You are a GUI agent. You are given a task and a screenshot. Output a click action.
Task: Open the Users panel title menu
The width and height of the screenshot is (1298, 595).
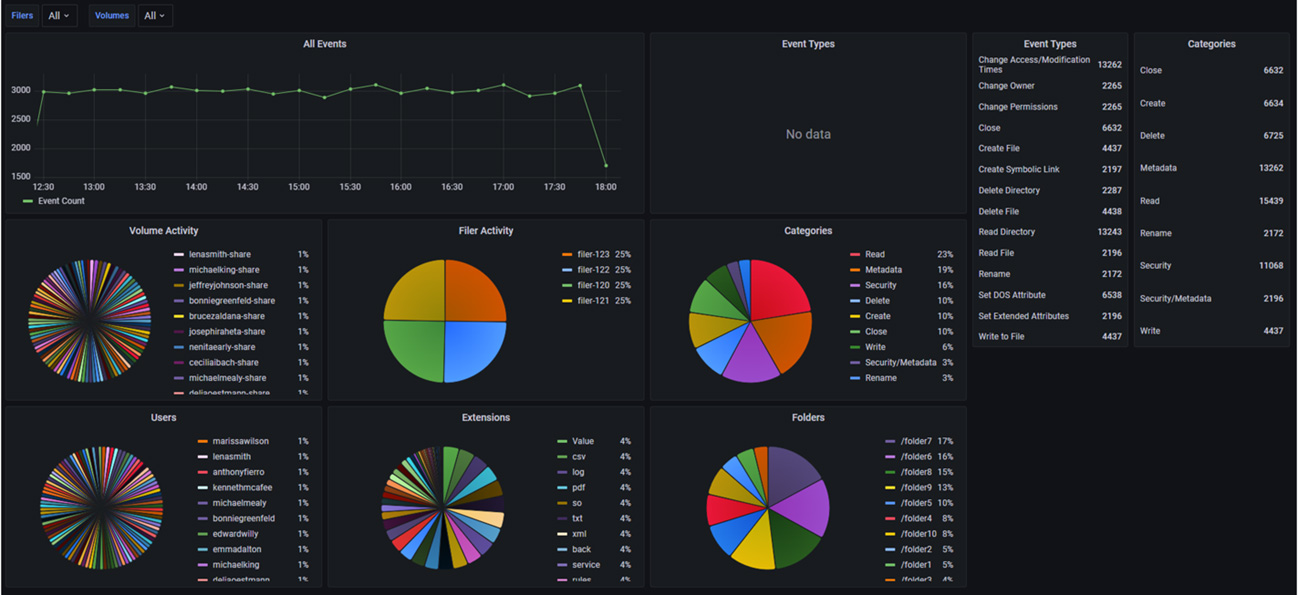tap(164, 417)
